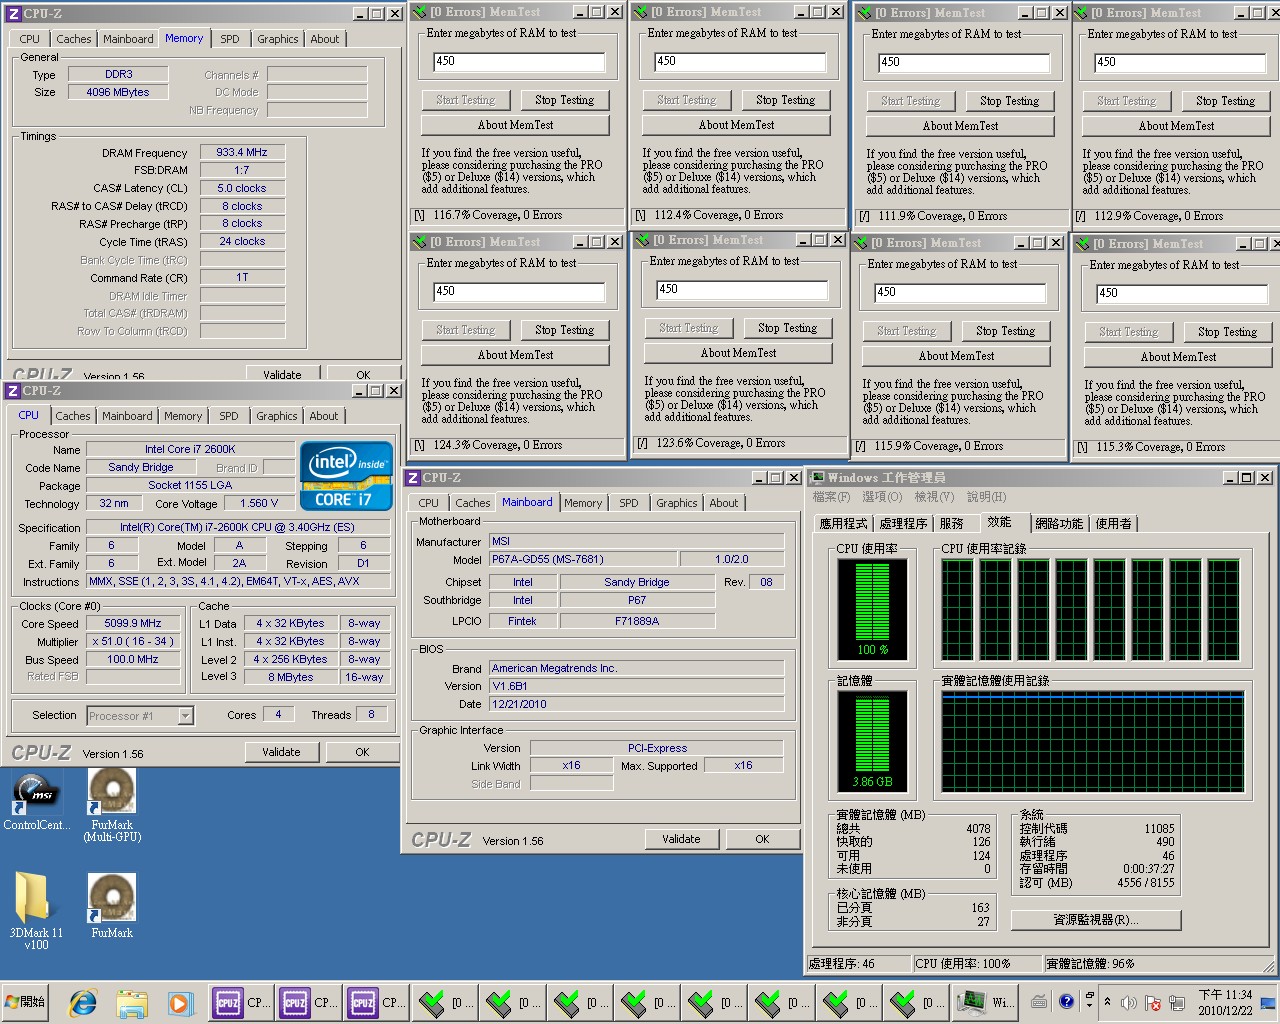The height and width of the screenshot is (1024, 1280).
Task: Click the keyboard input tray icon
Action: click(x=1040, y=1001)
